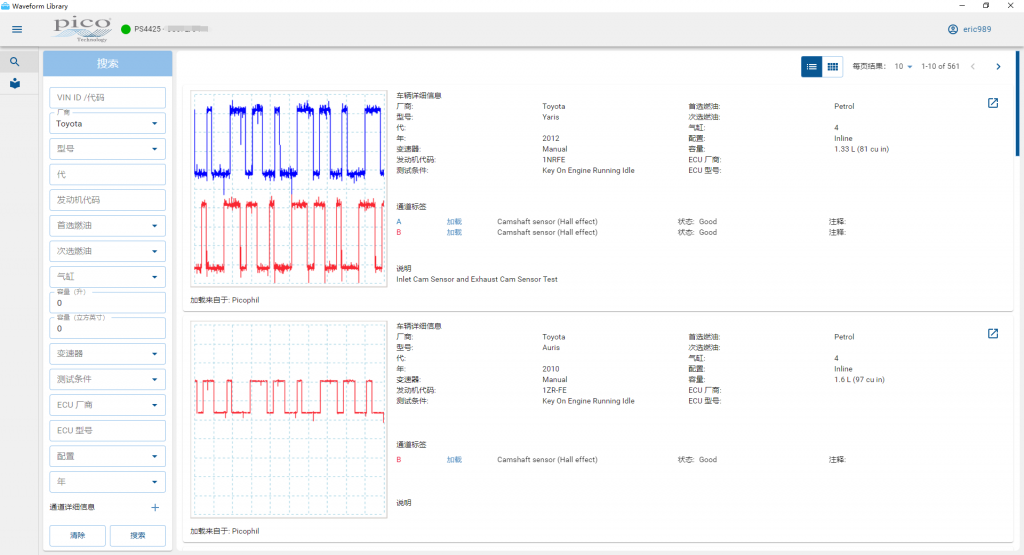The width and height of the screenshot is (1024, 555).
Task: Switch to grid view layout
Action: pos(833,66)
